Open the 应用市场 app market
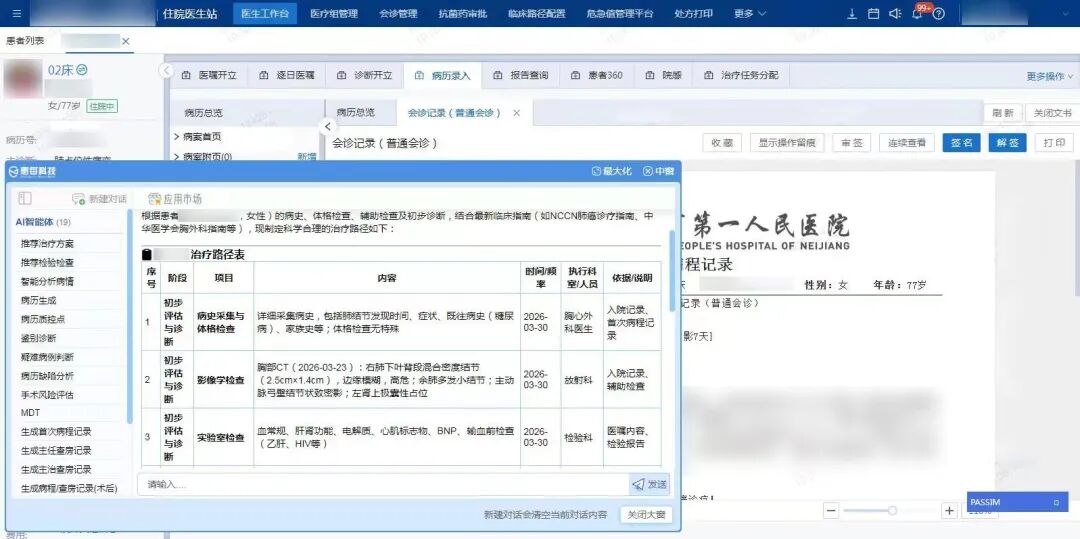Viewport: 1080px width, 539px height. [x=175, y=199]
